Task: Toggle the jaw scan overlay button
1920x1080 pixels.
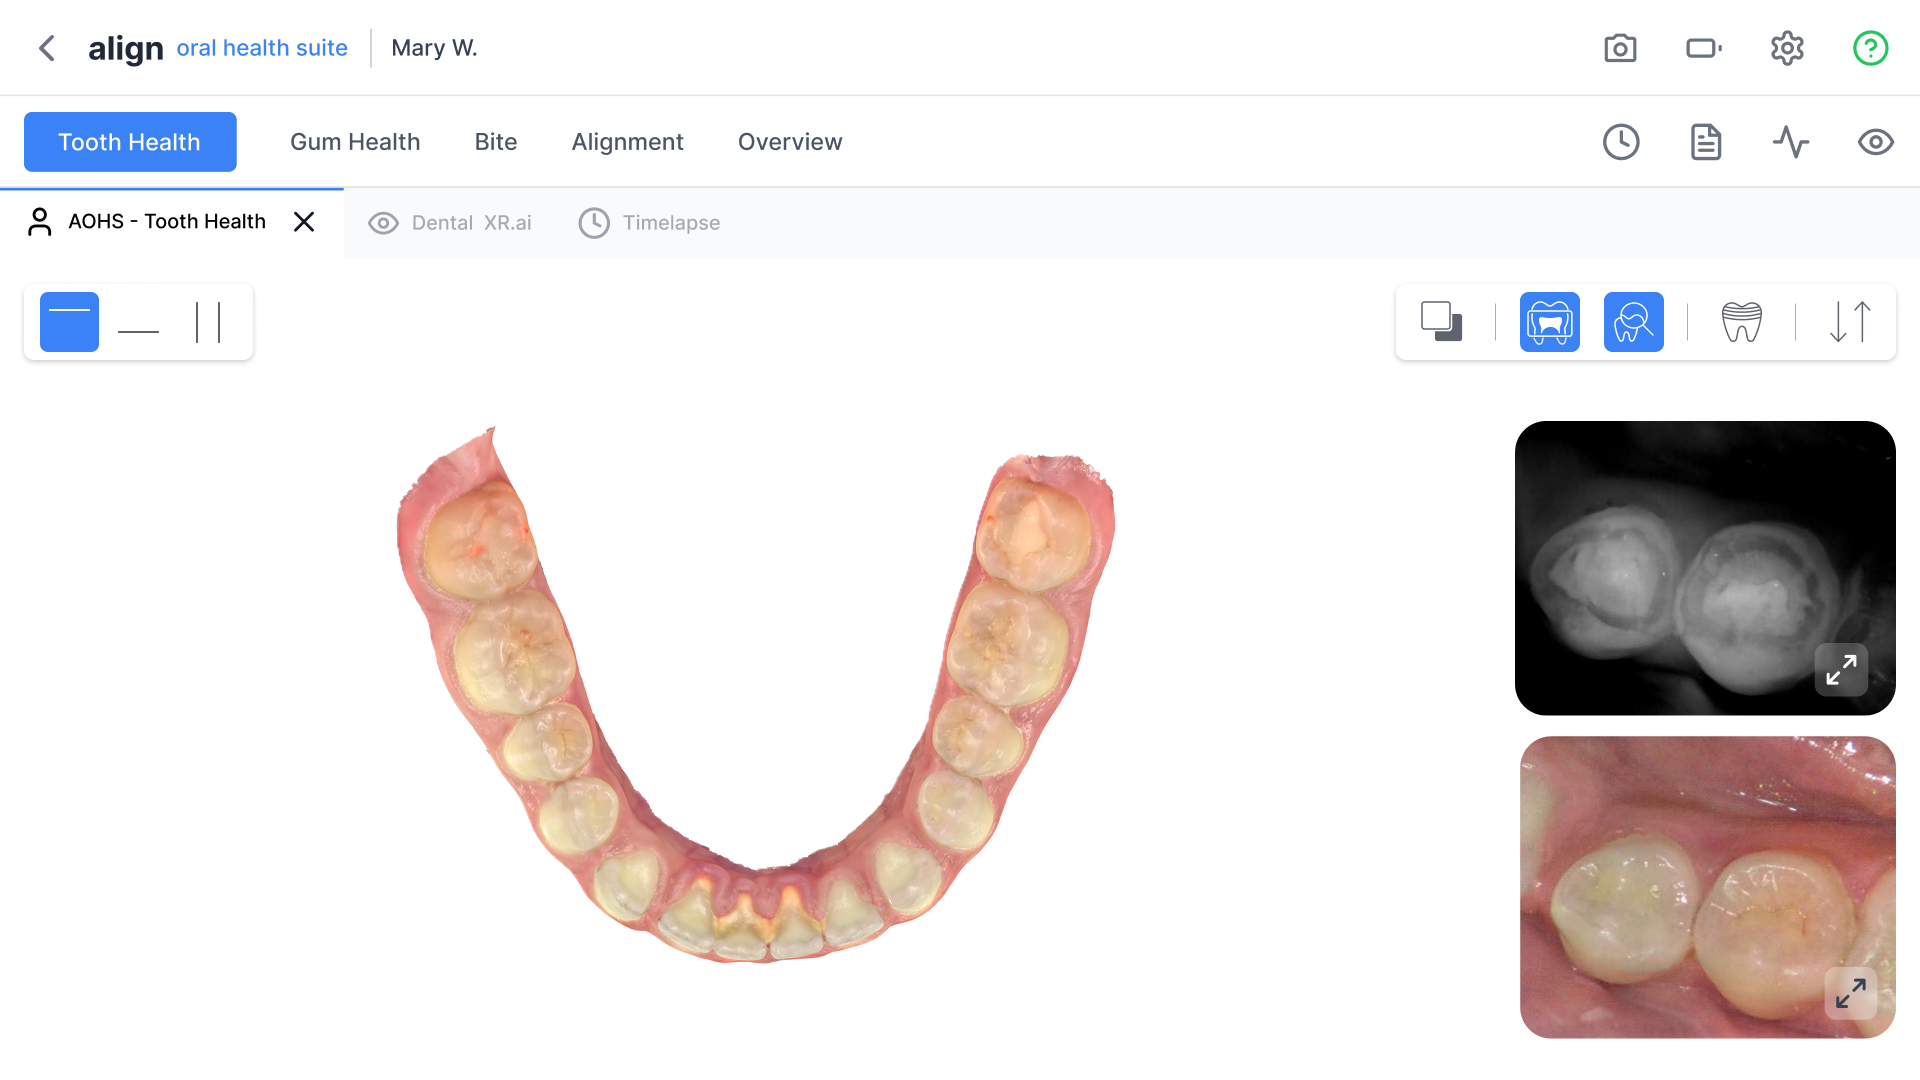Action: [1549, 322]
